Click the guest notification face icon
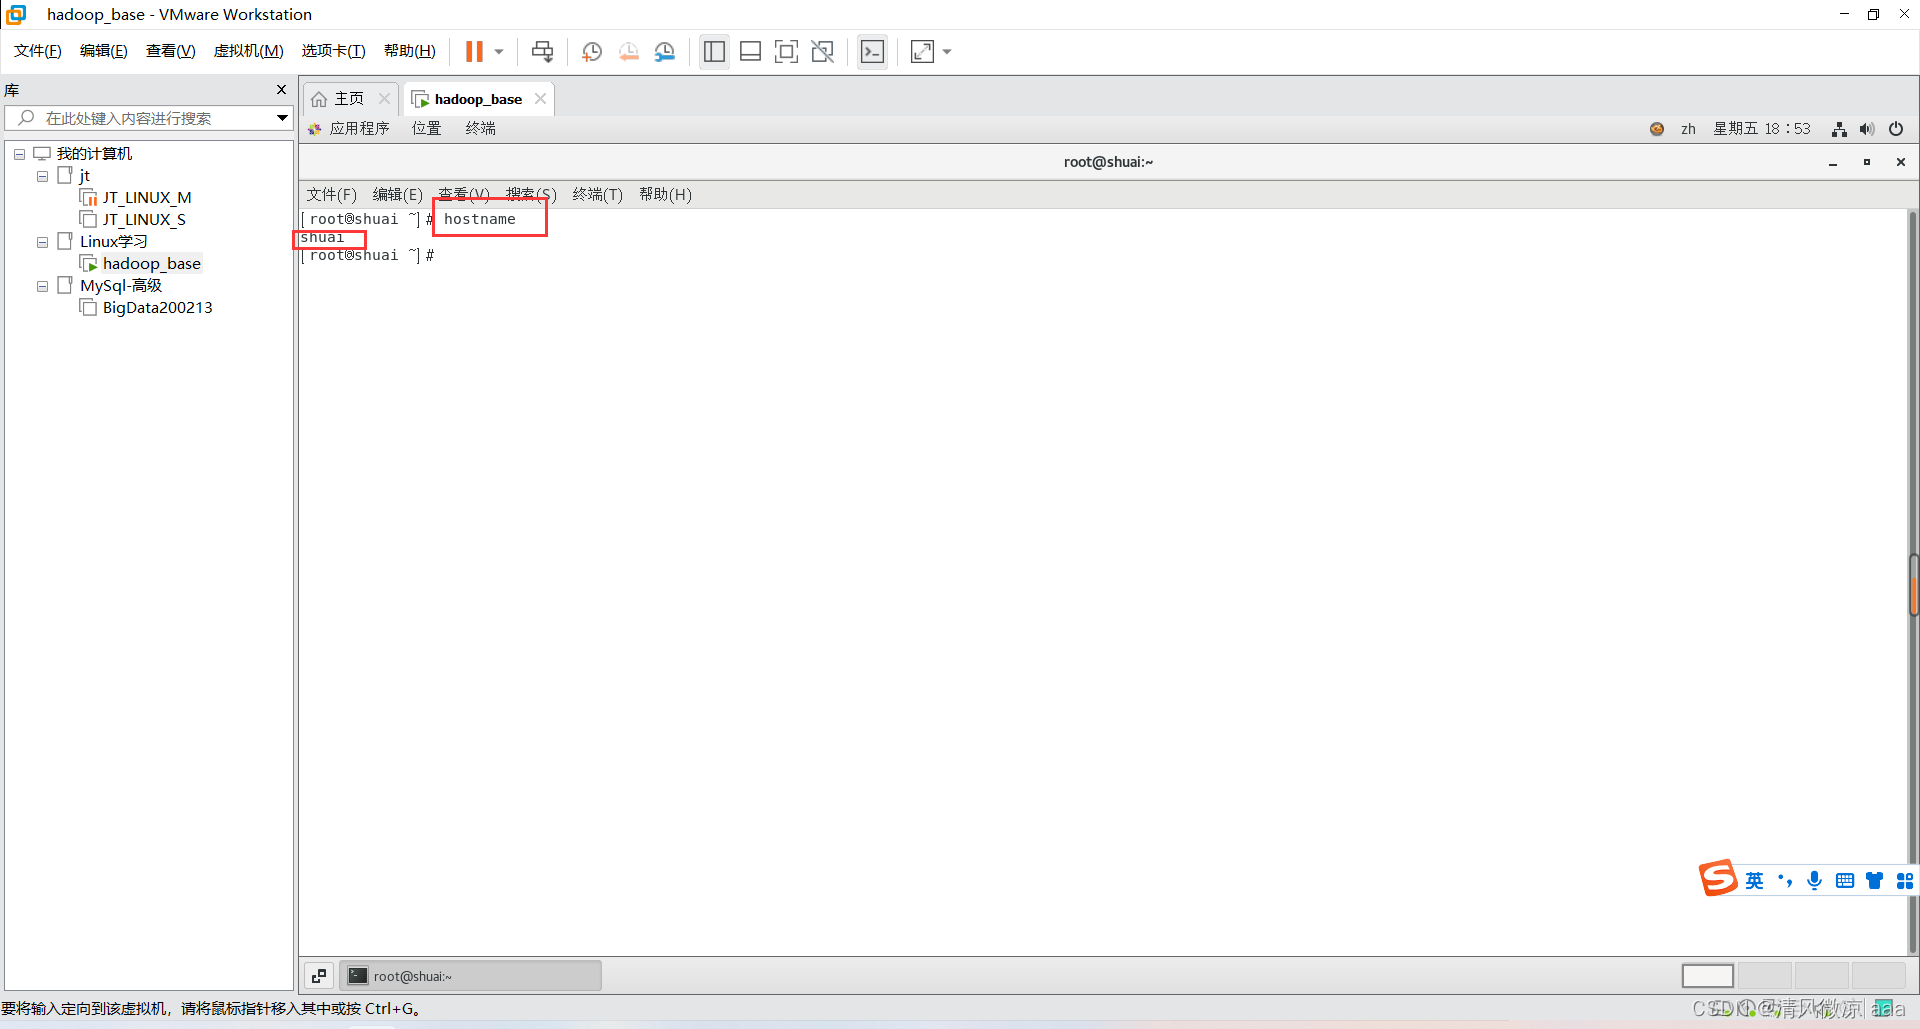Screen dimensions: 1920x1029 [x=1657, y=129]
